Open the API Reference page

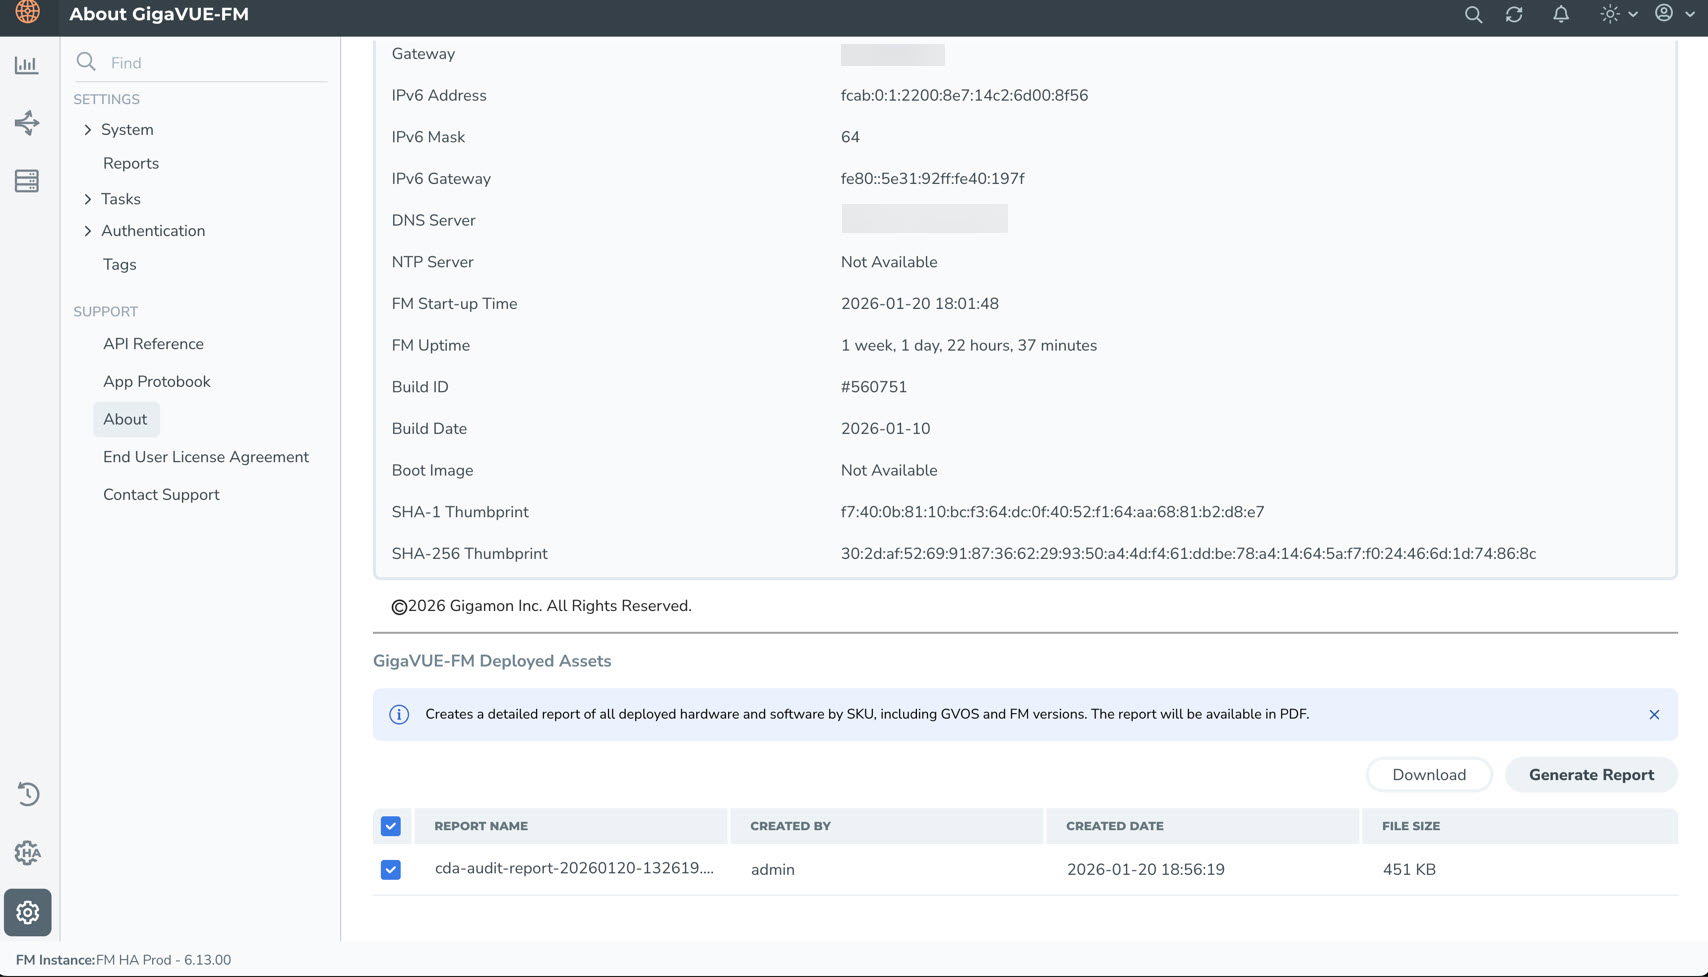click(x=153, y=344)
